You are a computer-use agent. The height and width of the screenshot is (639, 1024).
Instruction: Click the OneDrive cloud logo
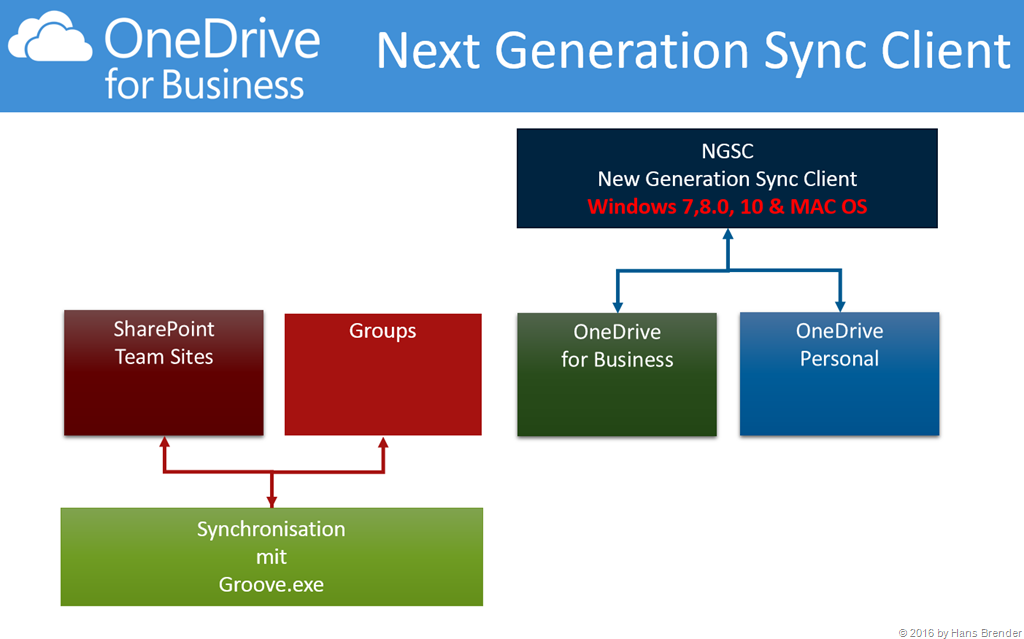52,43
